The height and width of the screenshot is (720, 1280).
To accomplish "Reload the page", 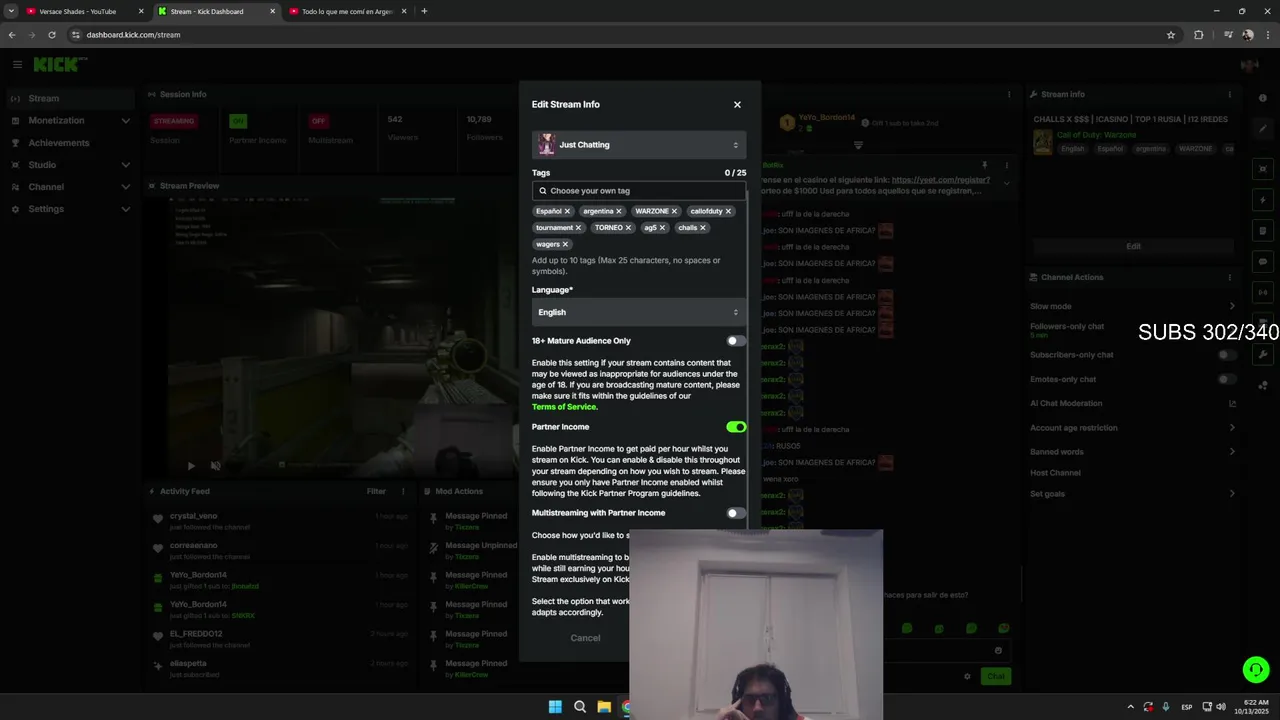I will (x=52, y=35).
